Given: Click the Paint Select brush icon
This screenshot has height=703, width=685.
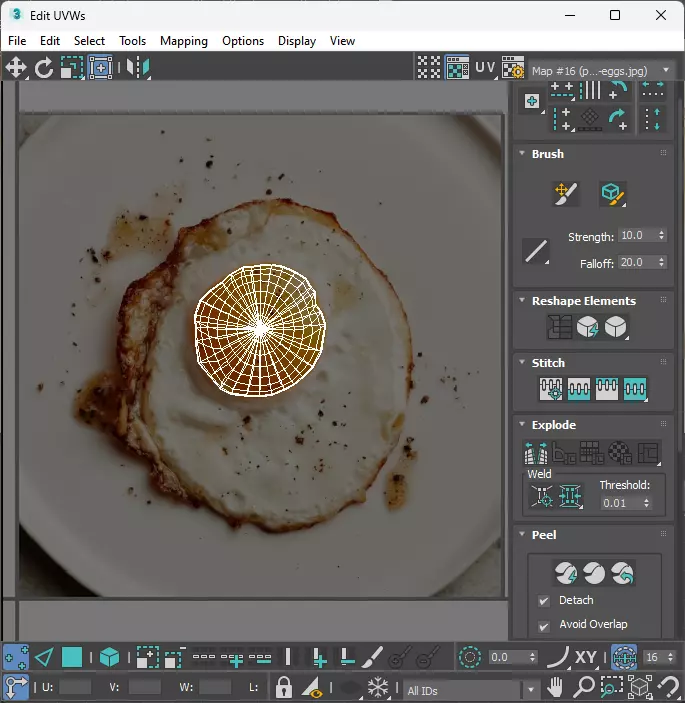Looking at the screenshot, I should click(x=372, y=658).
